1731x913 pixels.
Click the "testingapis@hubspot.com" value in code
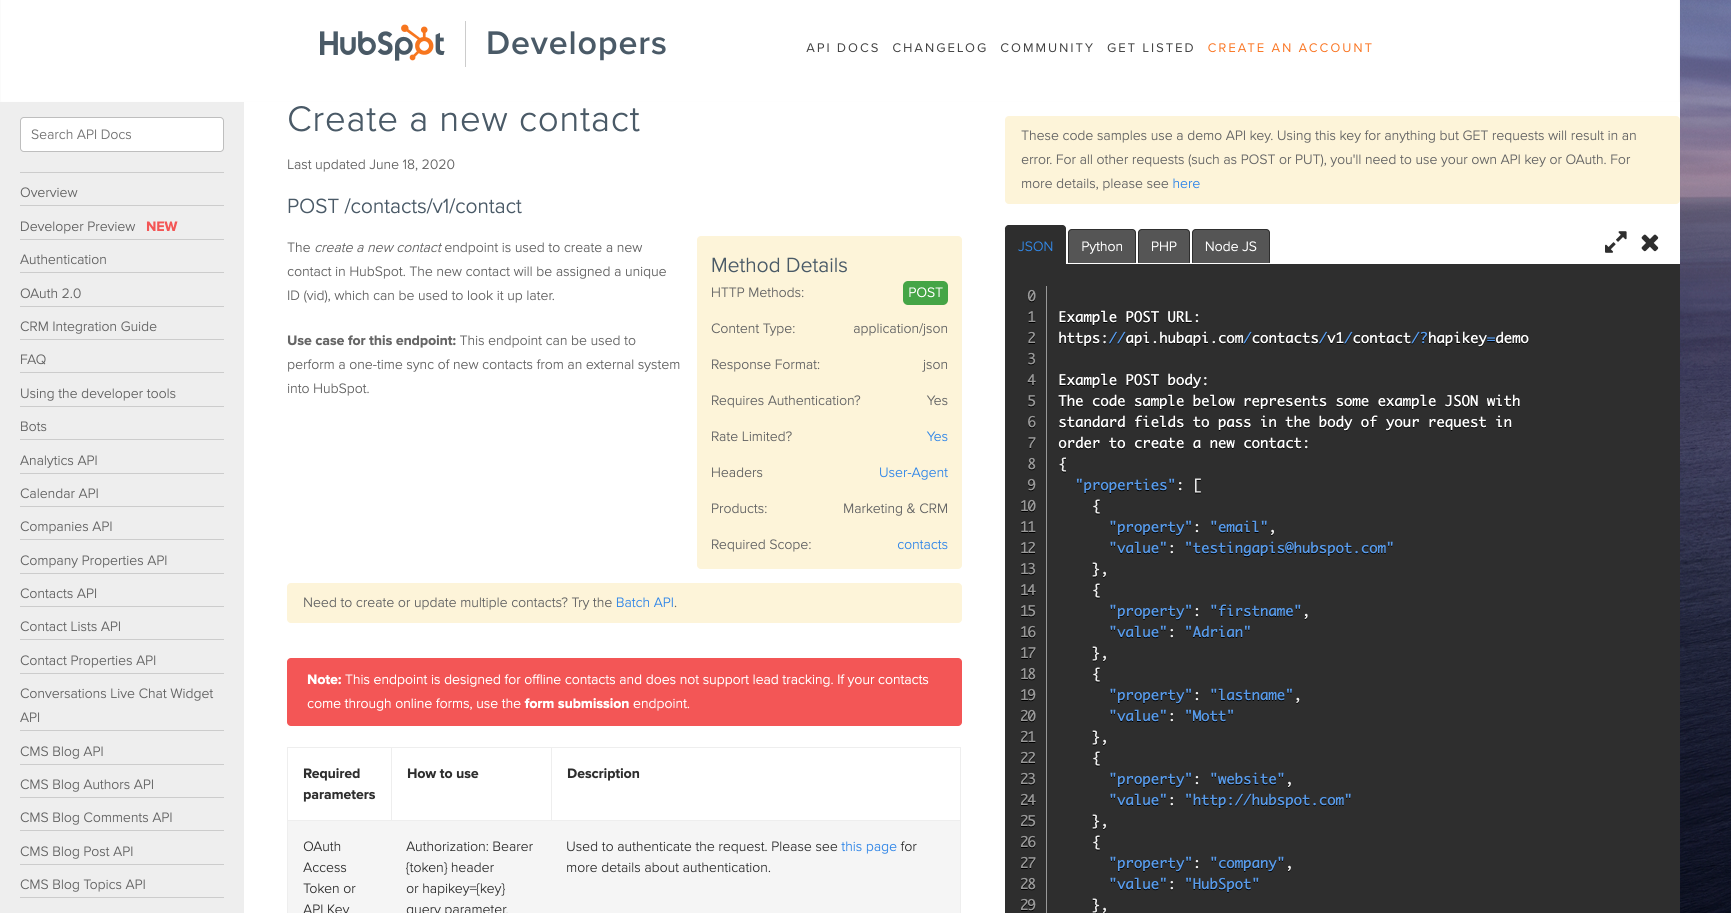1289,548
